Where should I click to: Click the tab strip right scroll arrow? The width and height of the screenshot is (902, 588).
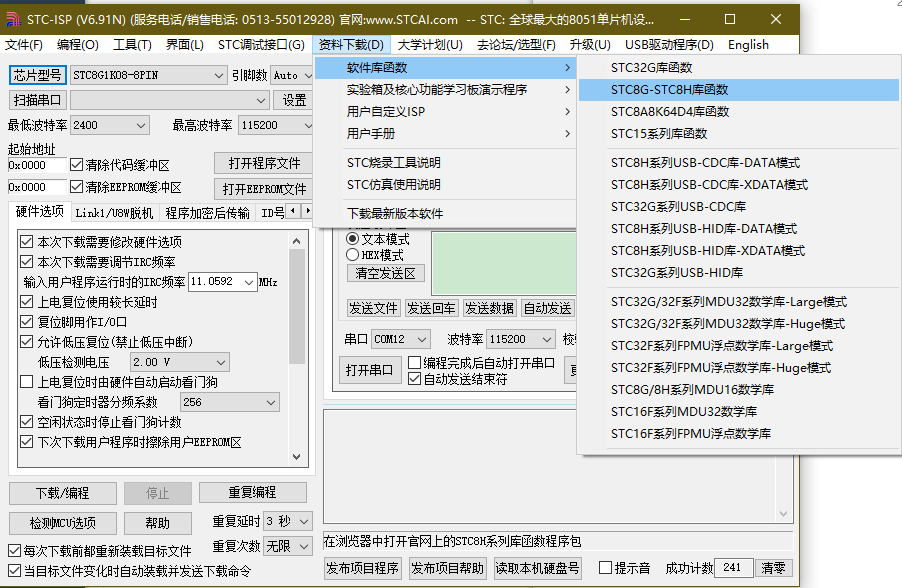coord(308,211)
